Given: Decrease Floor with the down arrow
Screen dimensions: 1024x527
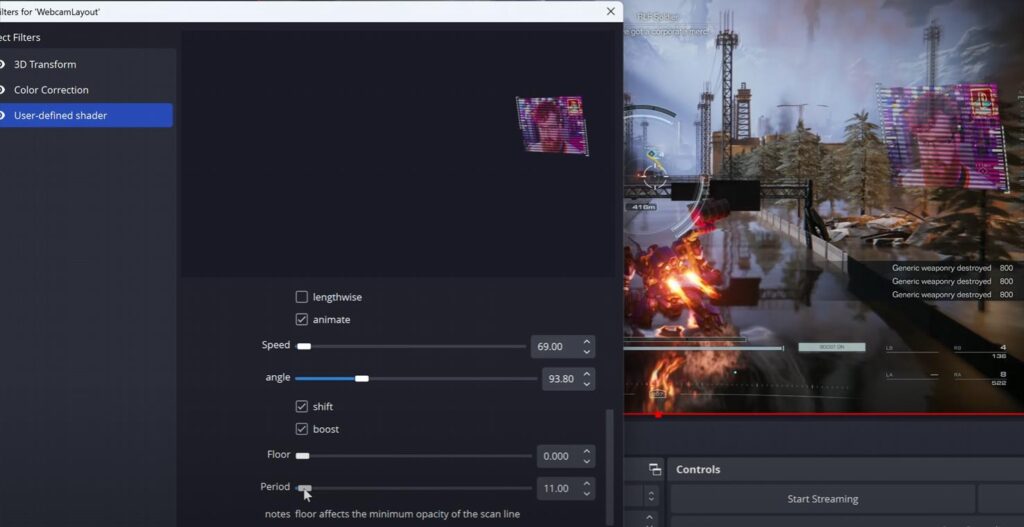Looking at the screenshot, I should click(586, 462).
